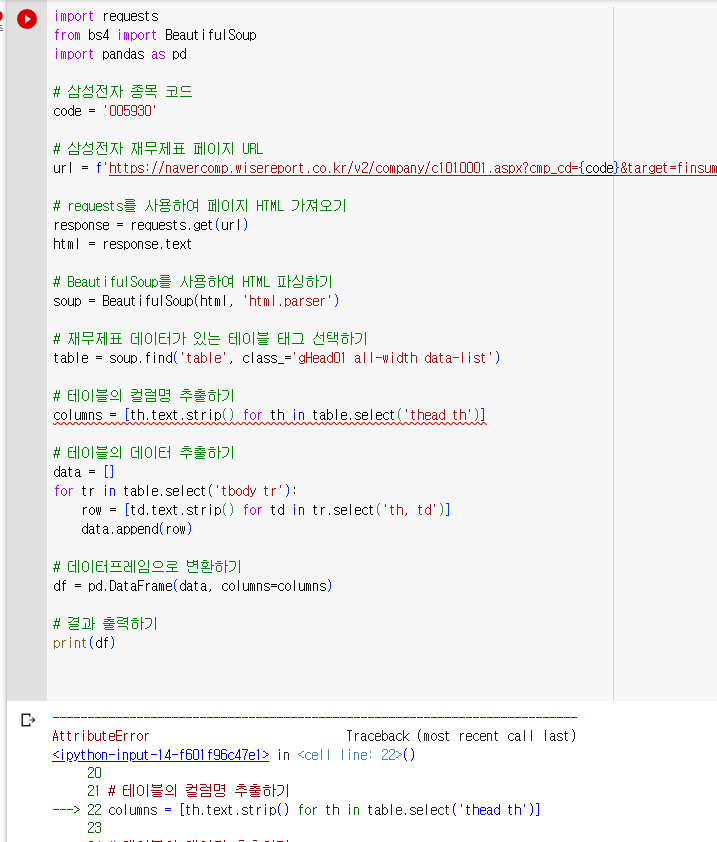The image size is (717, 842).
Task: Click the line 'print(df)'
Action: click(x=84, y=643)
